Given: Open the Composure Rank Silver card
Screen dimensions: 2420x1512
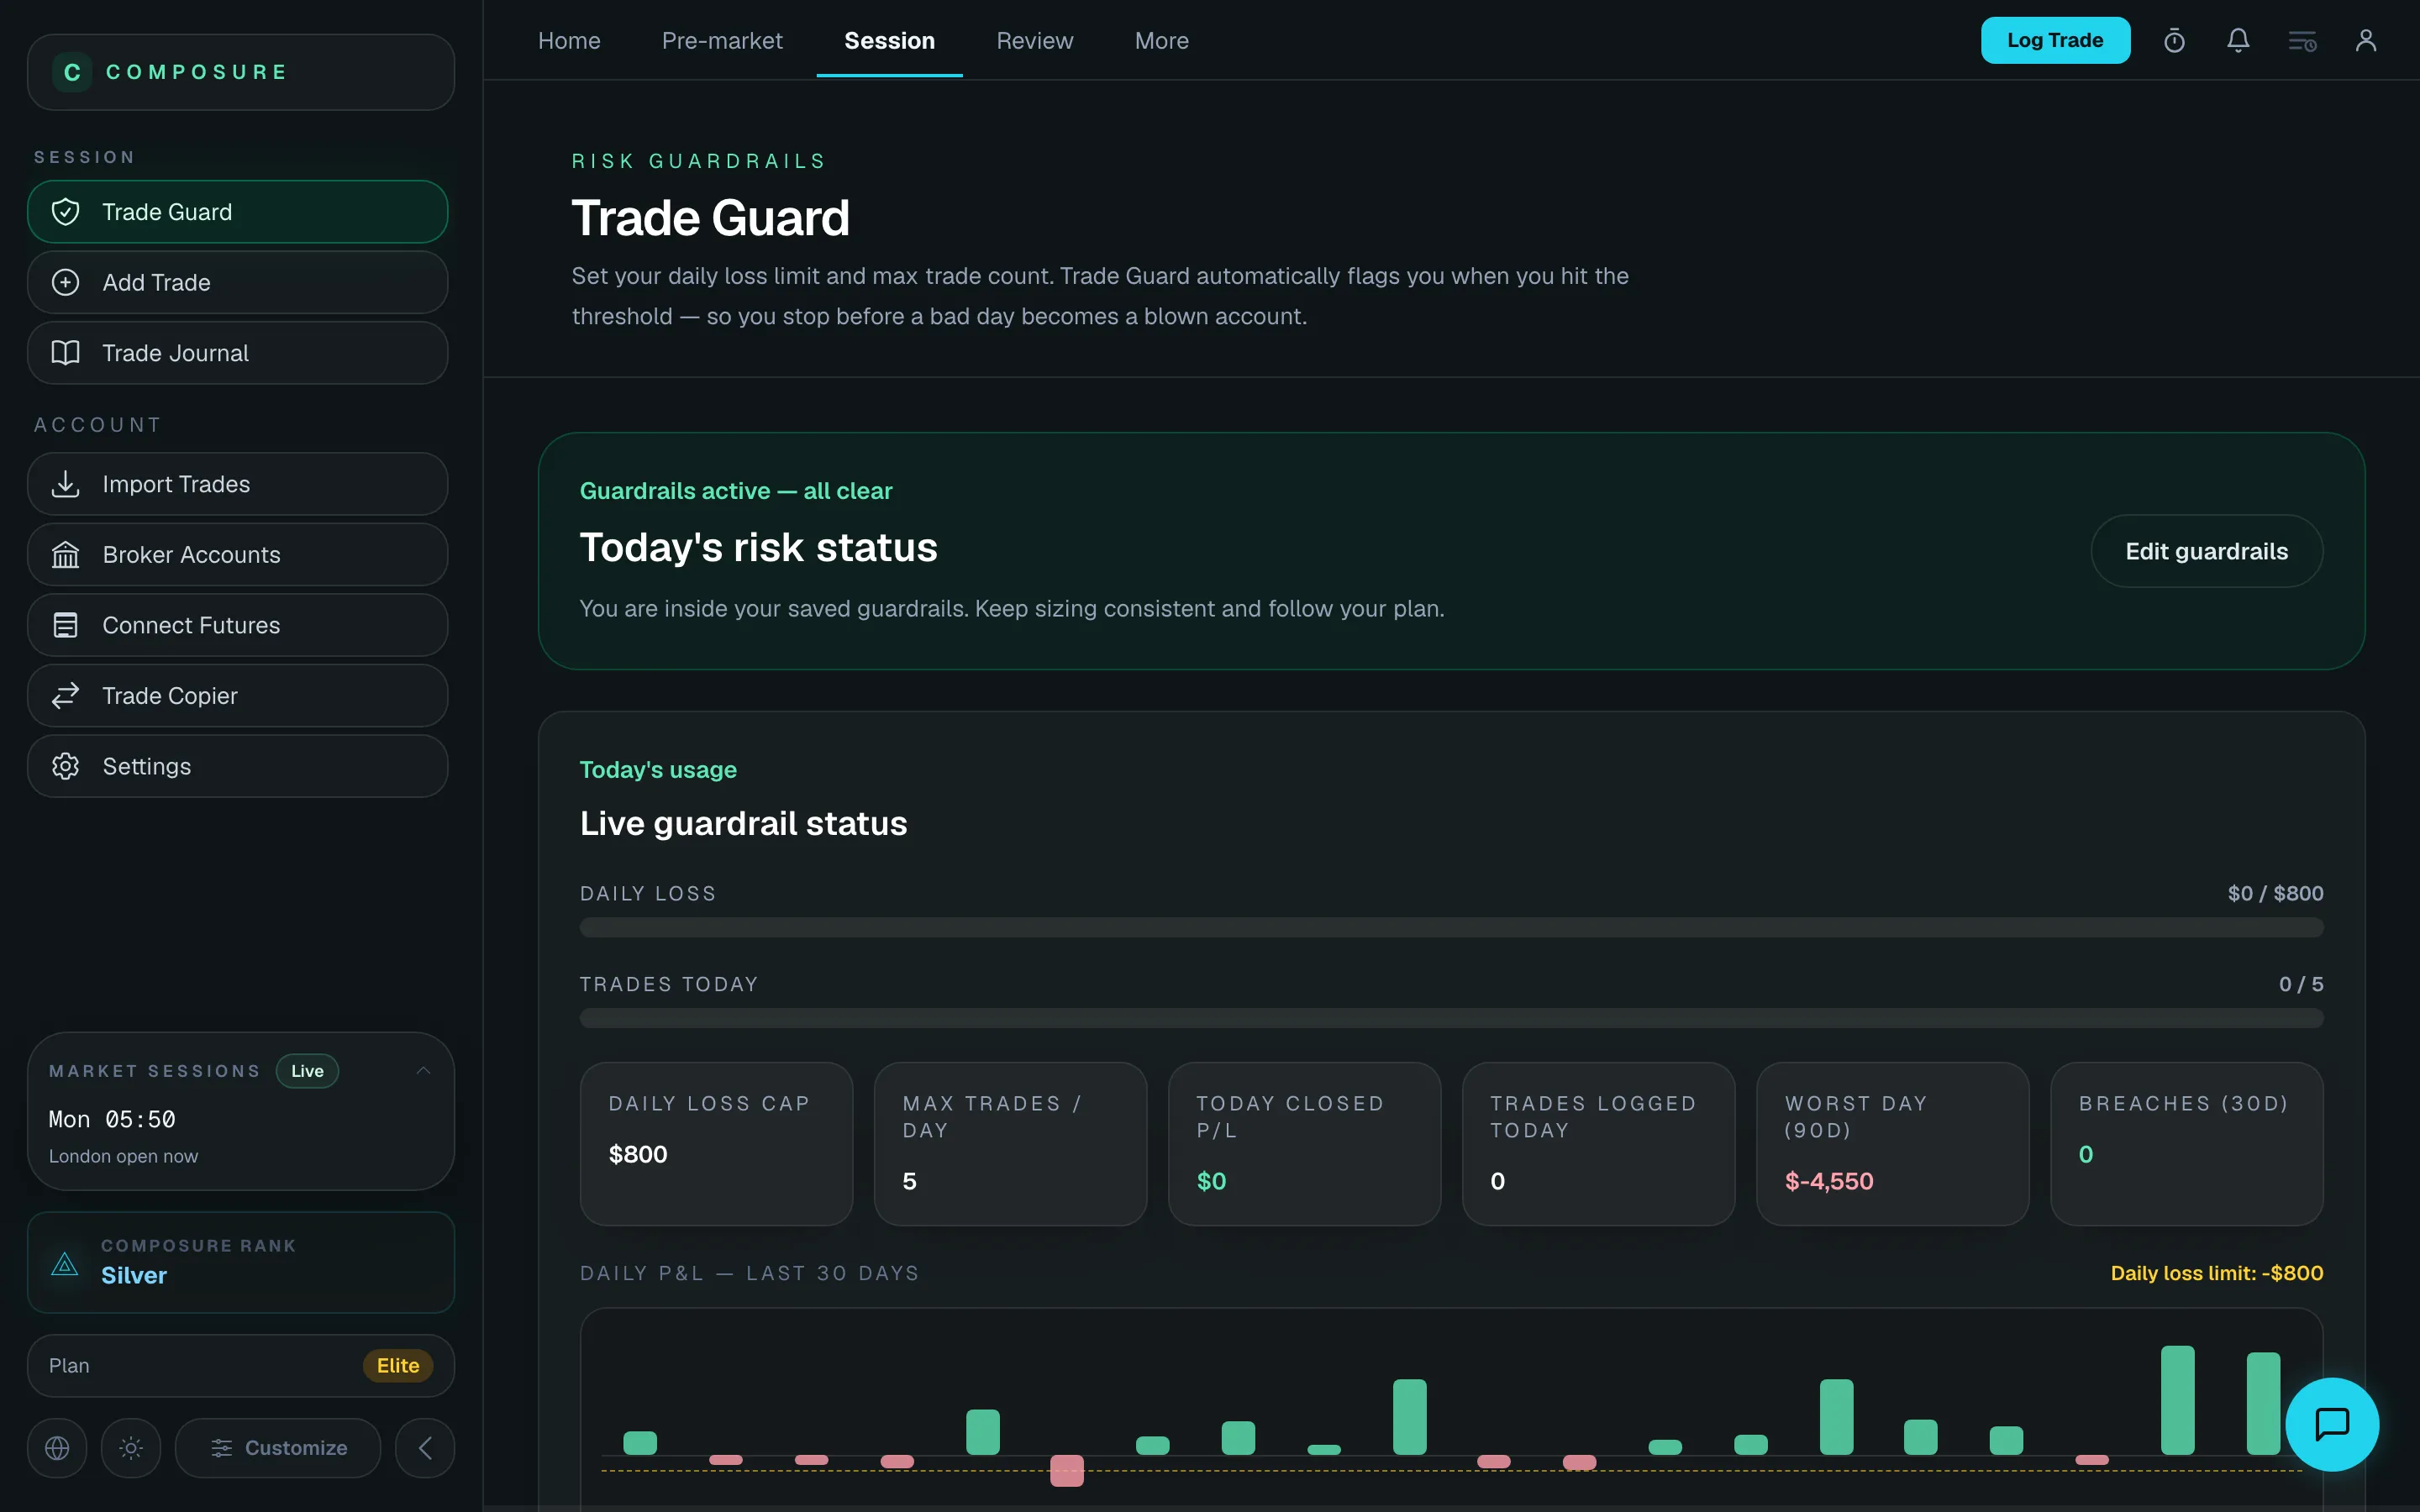Looking at the screenshot, I should coord(240,1262).
